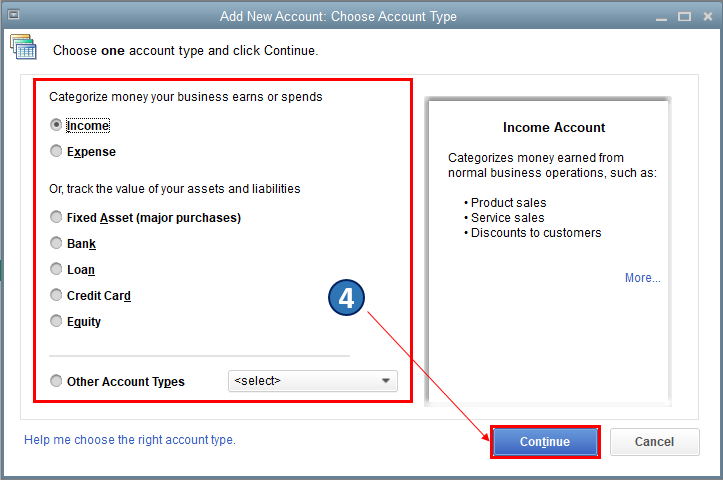
Task: Choose the Expense radio button
Action: click(x=56, y=152)
